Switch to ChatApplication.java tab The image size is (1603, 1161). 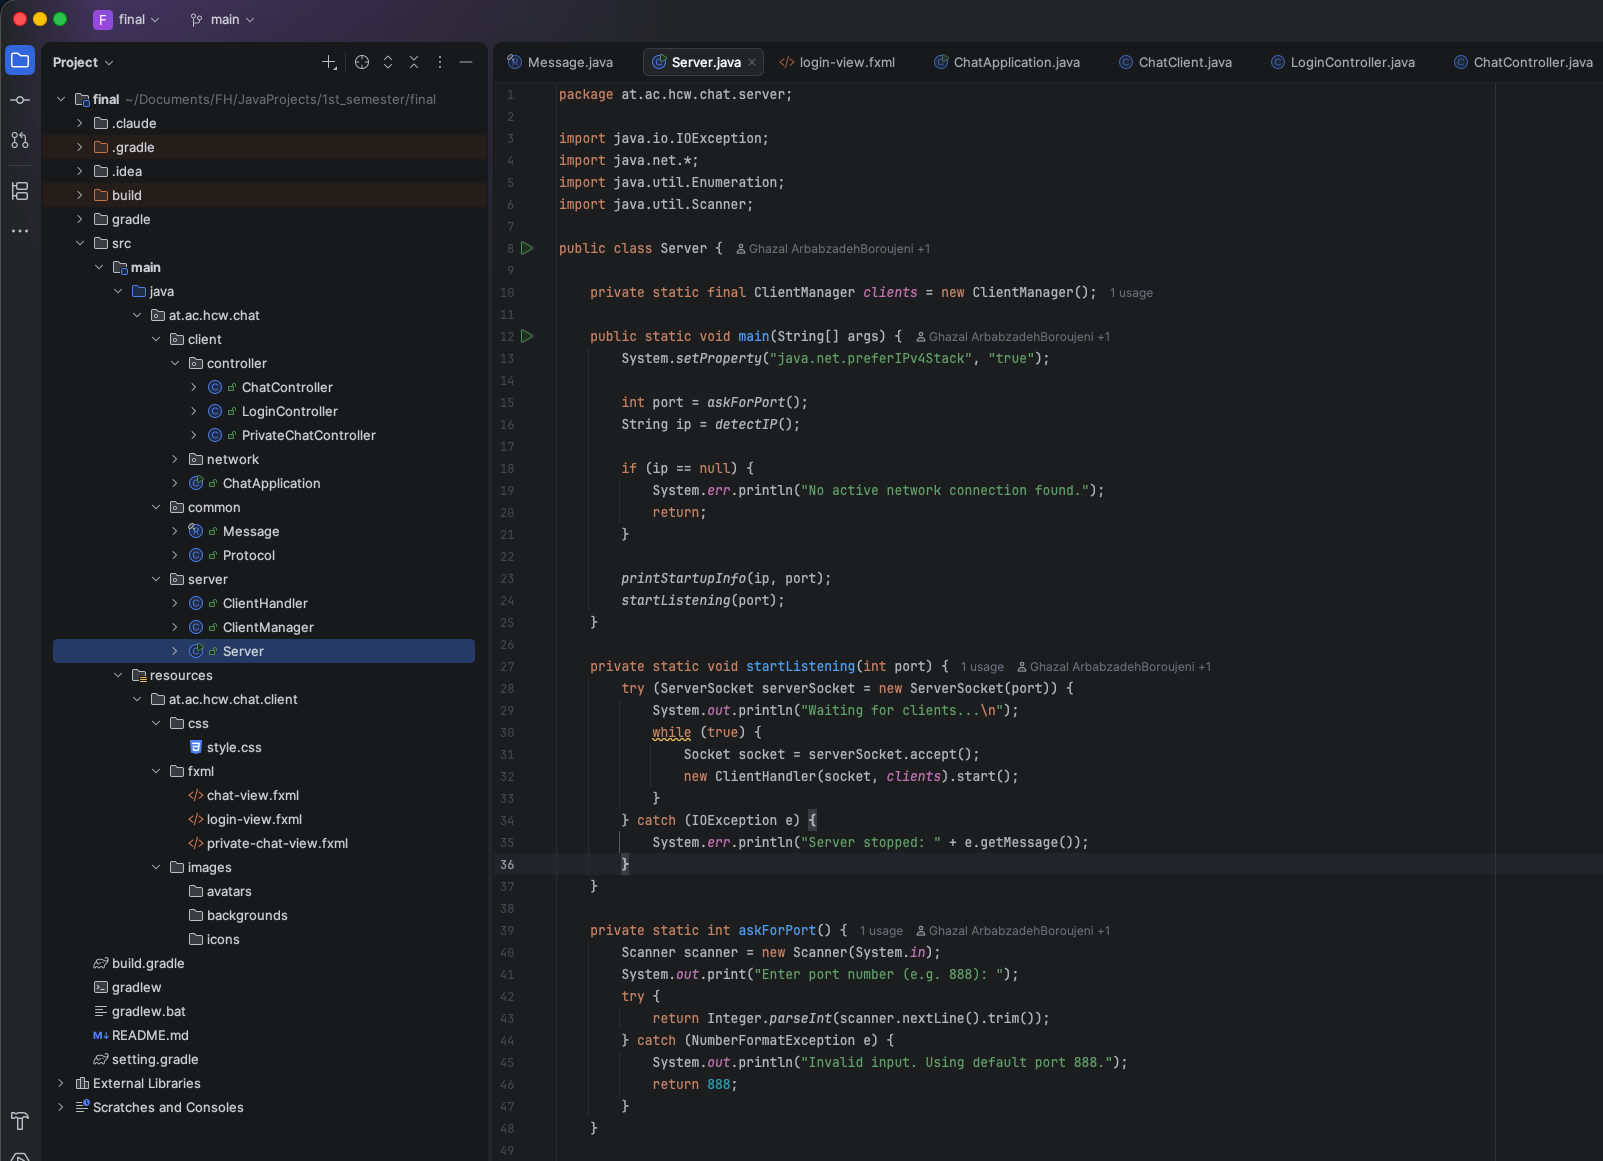(1007, 62)
